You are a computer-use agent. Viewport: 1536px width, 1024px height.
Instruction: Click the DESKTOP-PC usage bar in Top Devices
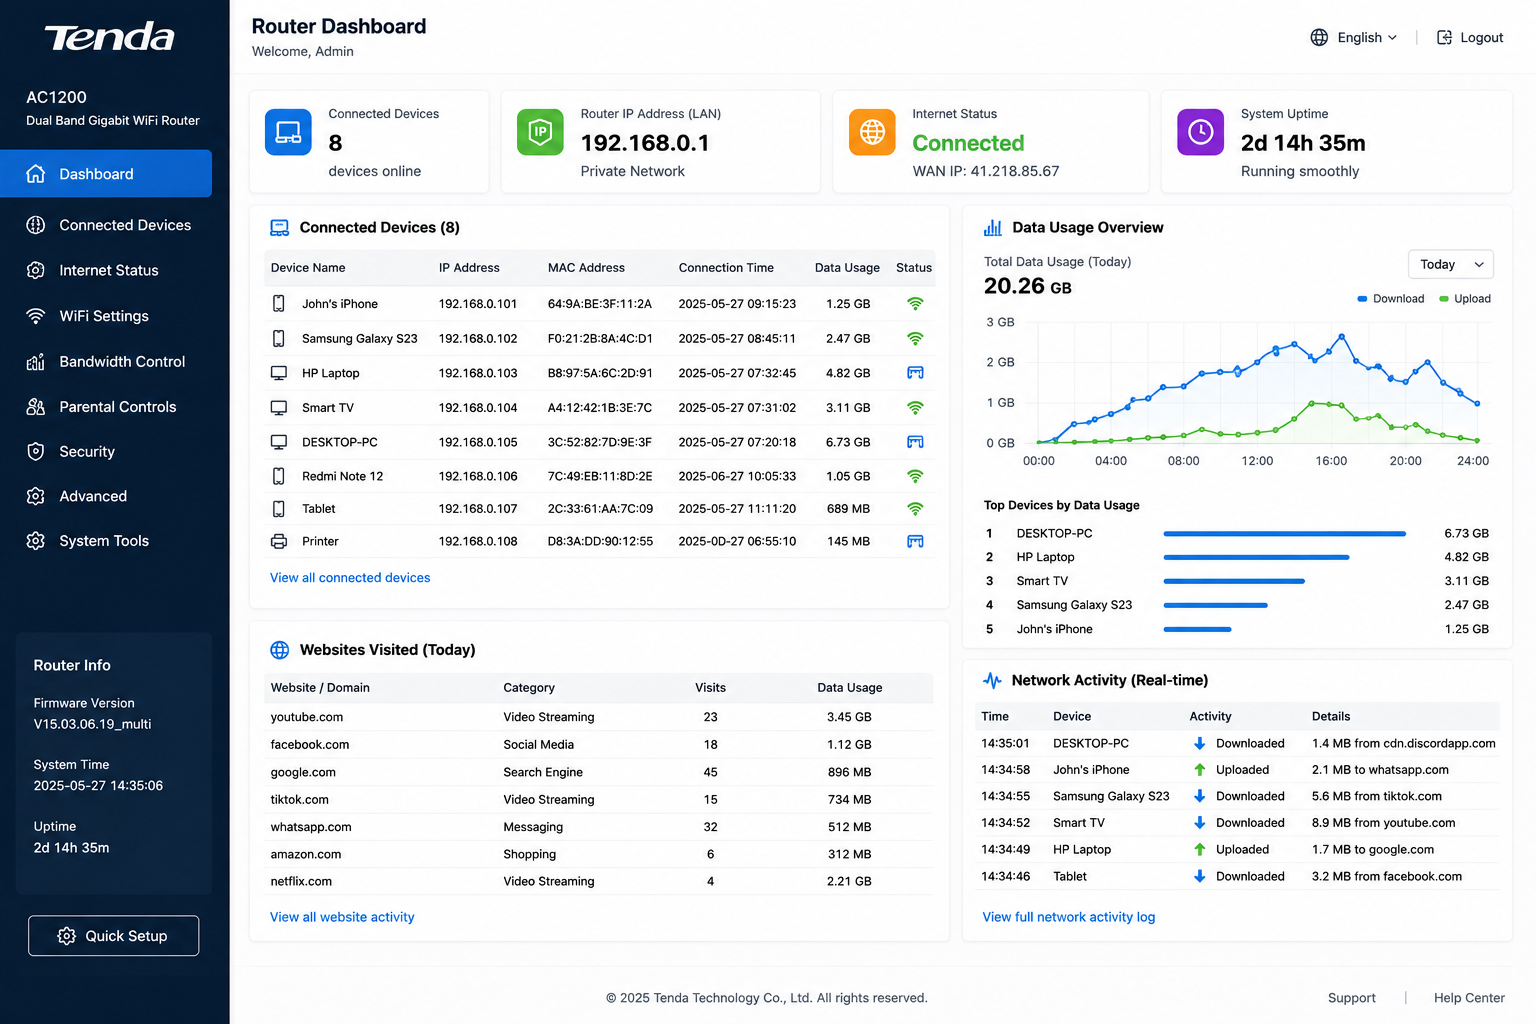[x=1285, y=534]
